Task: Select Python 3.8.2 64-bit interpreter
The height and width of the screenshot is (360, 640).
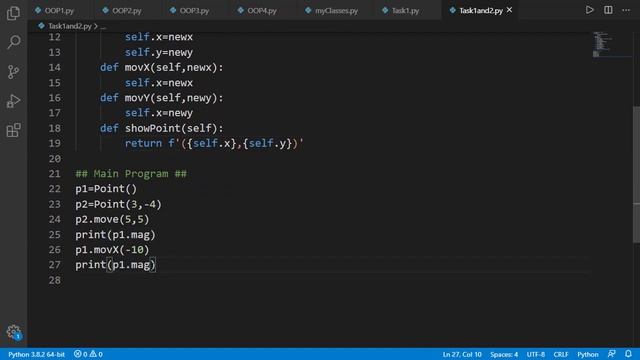Action: [x=36, y=354]
